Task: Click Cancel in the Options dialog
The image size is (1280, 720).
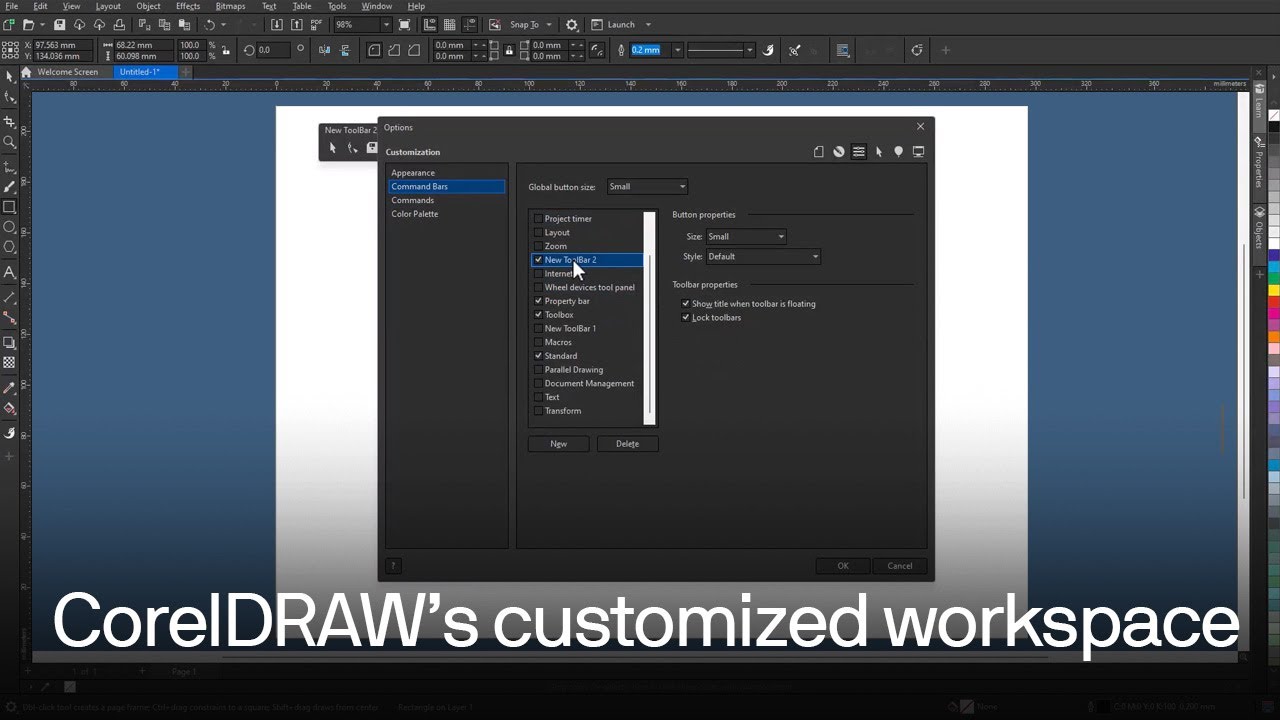Action: (x=900, y=566)
